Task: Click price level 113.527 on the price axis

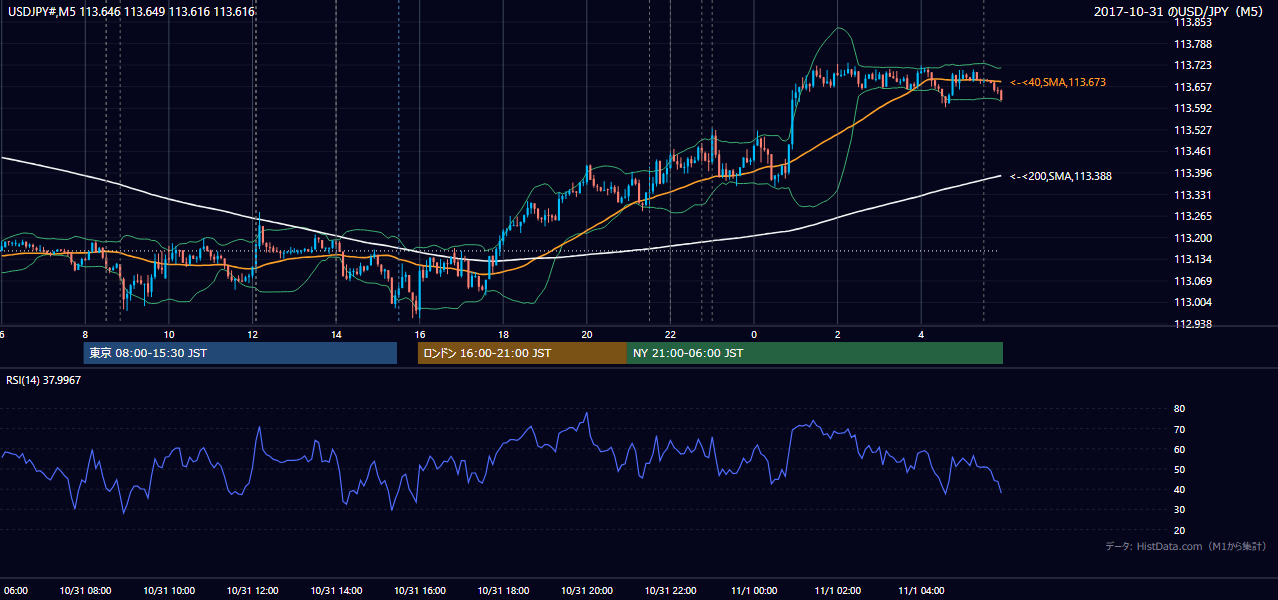Action: [1194, 130]
